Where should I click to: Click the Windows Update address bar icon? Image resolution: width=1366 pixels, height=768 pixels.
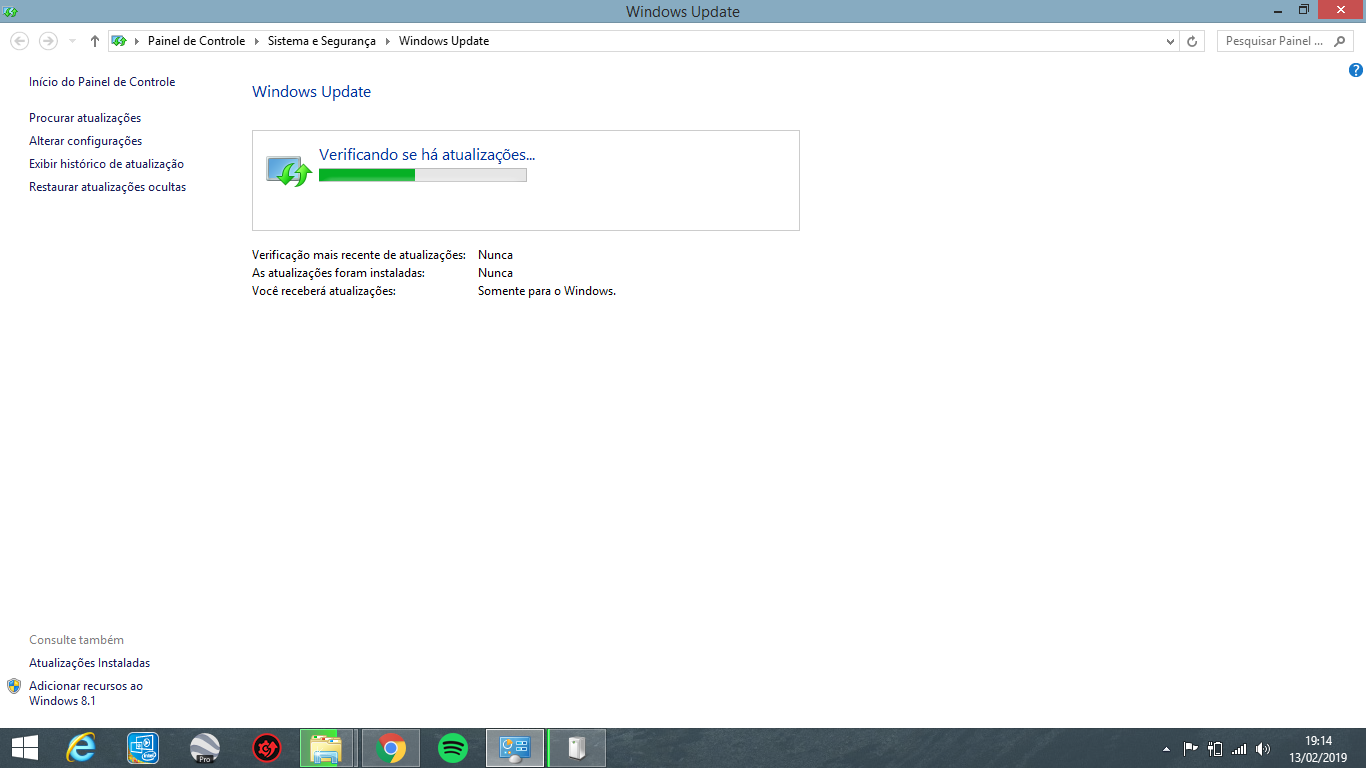coord(119,41)
